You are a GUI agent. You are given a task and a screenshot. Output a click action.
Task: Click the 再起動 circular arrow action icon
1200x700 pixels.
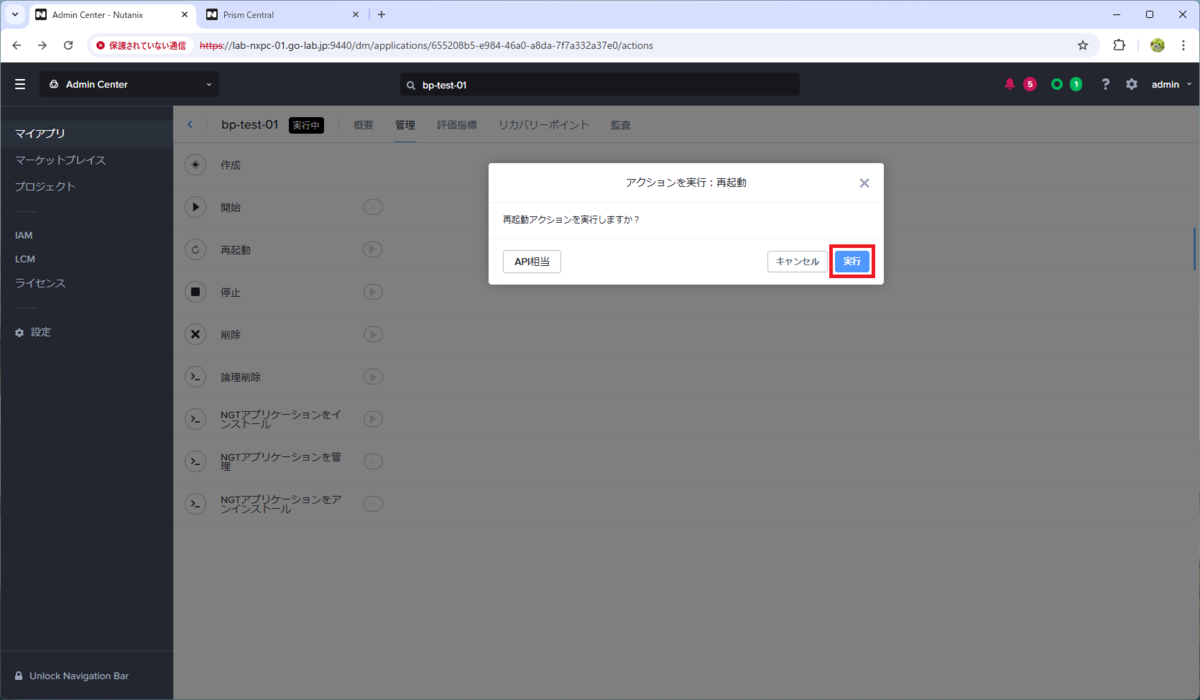coord(196,250)
